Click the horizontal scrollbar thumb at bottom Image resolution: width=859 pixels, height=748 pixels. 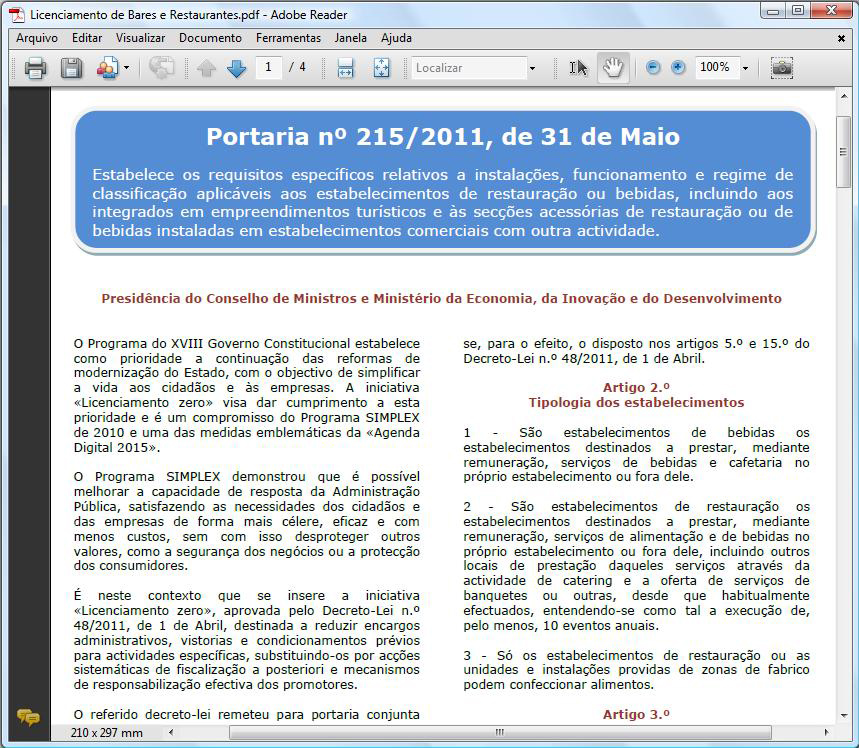(x=500, y=733)
